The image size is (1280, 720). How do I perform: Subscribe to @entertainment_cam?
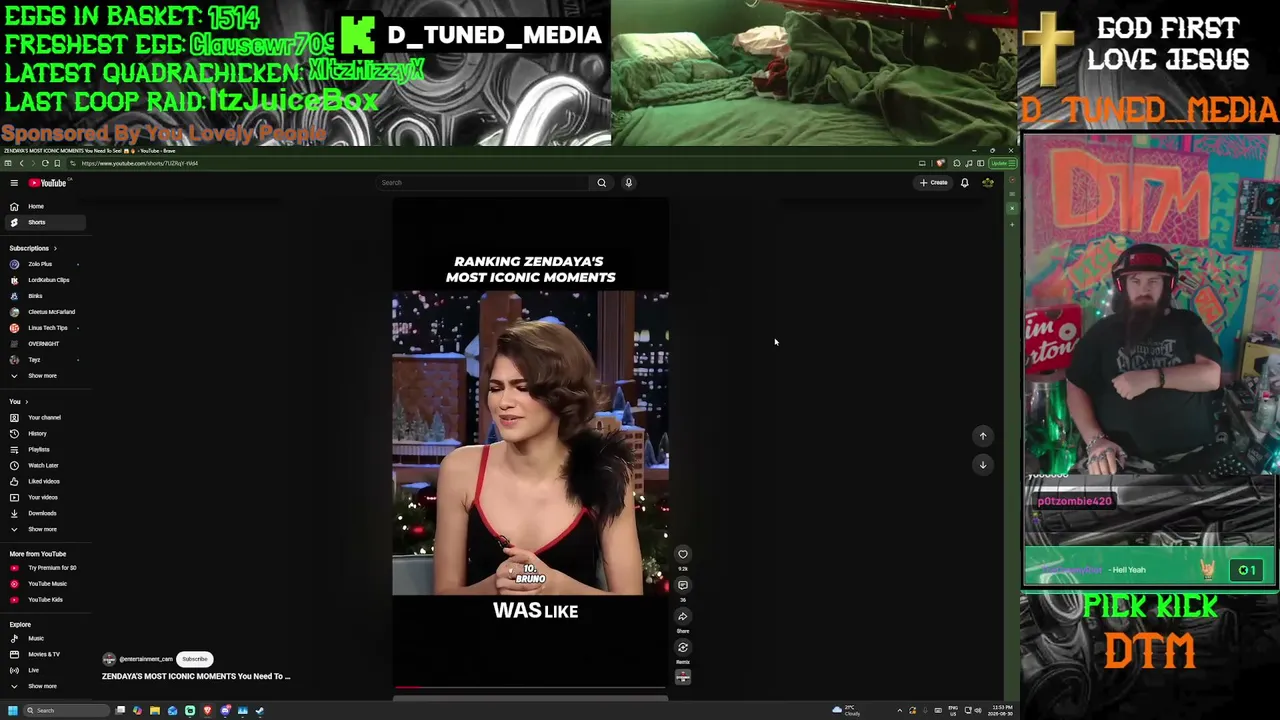pos(195,660)
